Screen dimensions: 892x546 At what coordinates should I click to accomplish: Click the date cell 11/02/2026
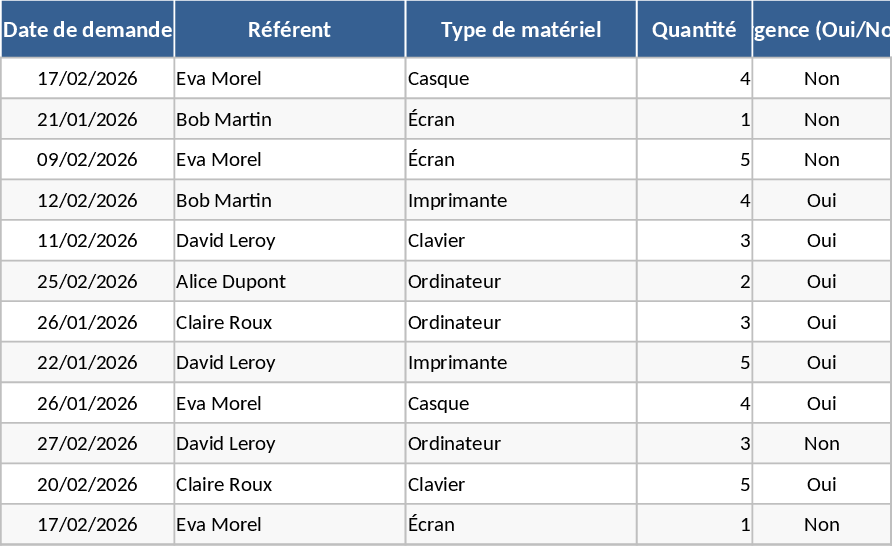tap(87, 241)
